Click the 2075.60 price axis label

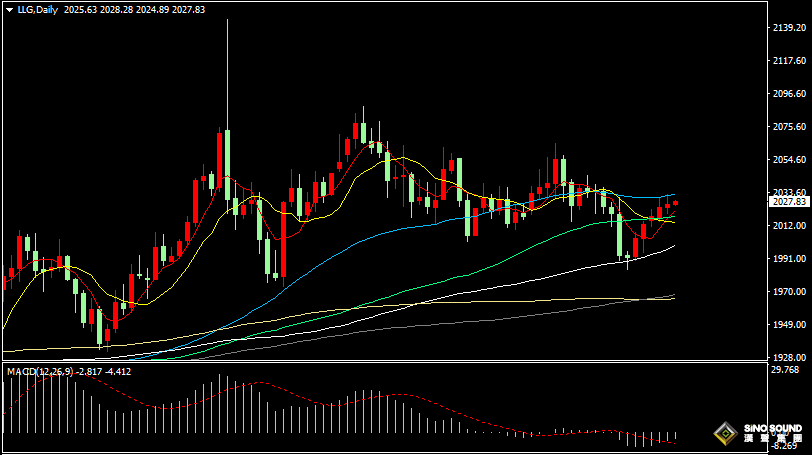(x=789, y=127)
